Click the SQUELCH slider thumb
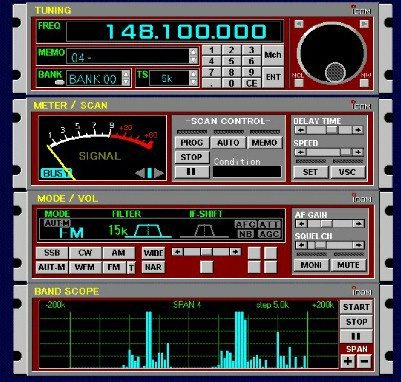The height and width of the screenshot is (382, 401). pos(321,245)
